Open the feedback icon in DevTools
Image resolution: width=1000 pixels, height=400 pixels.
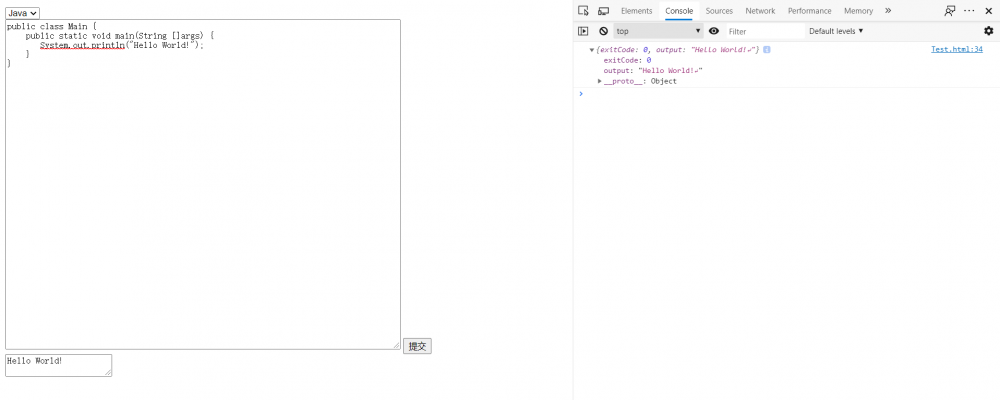tap(950, 11)
